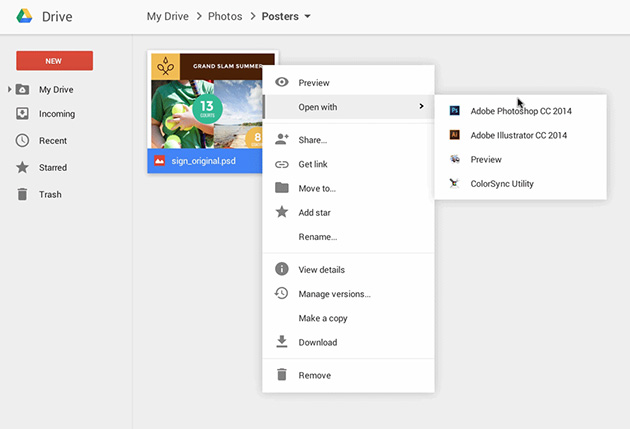Click the Adobe Photoshop CC 2014 icon

tap(455, 111)
